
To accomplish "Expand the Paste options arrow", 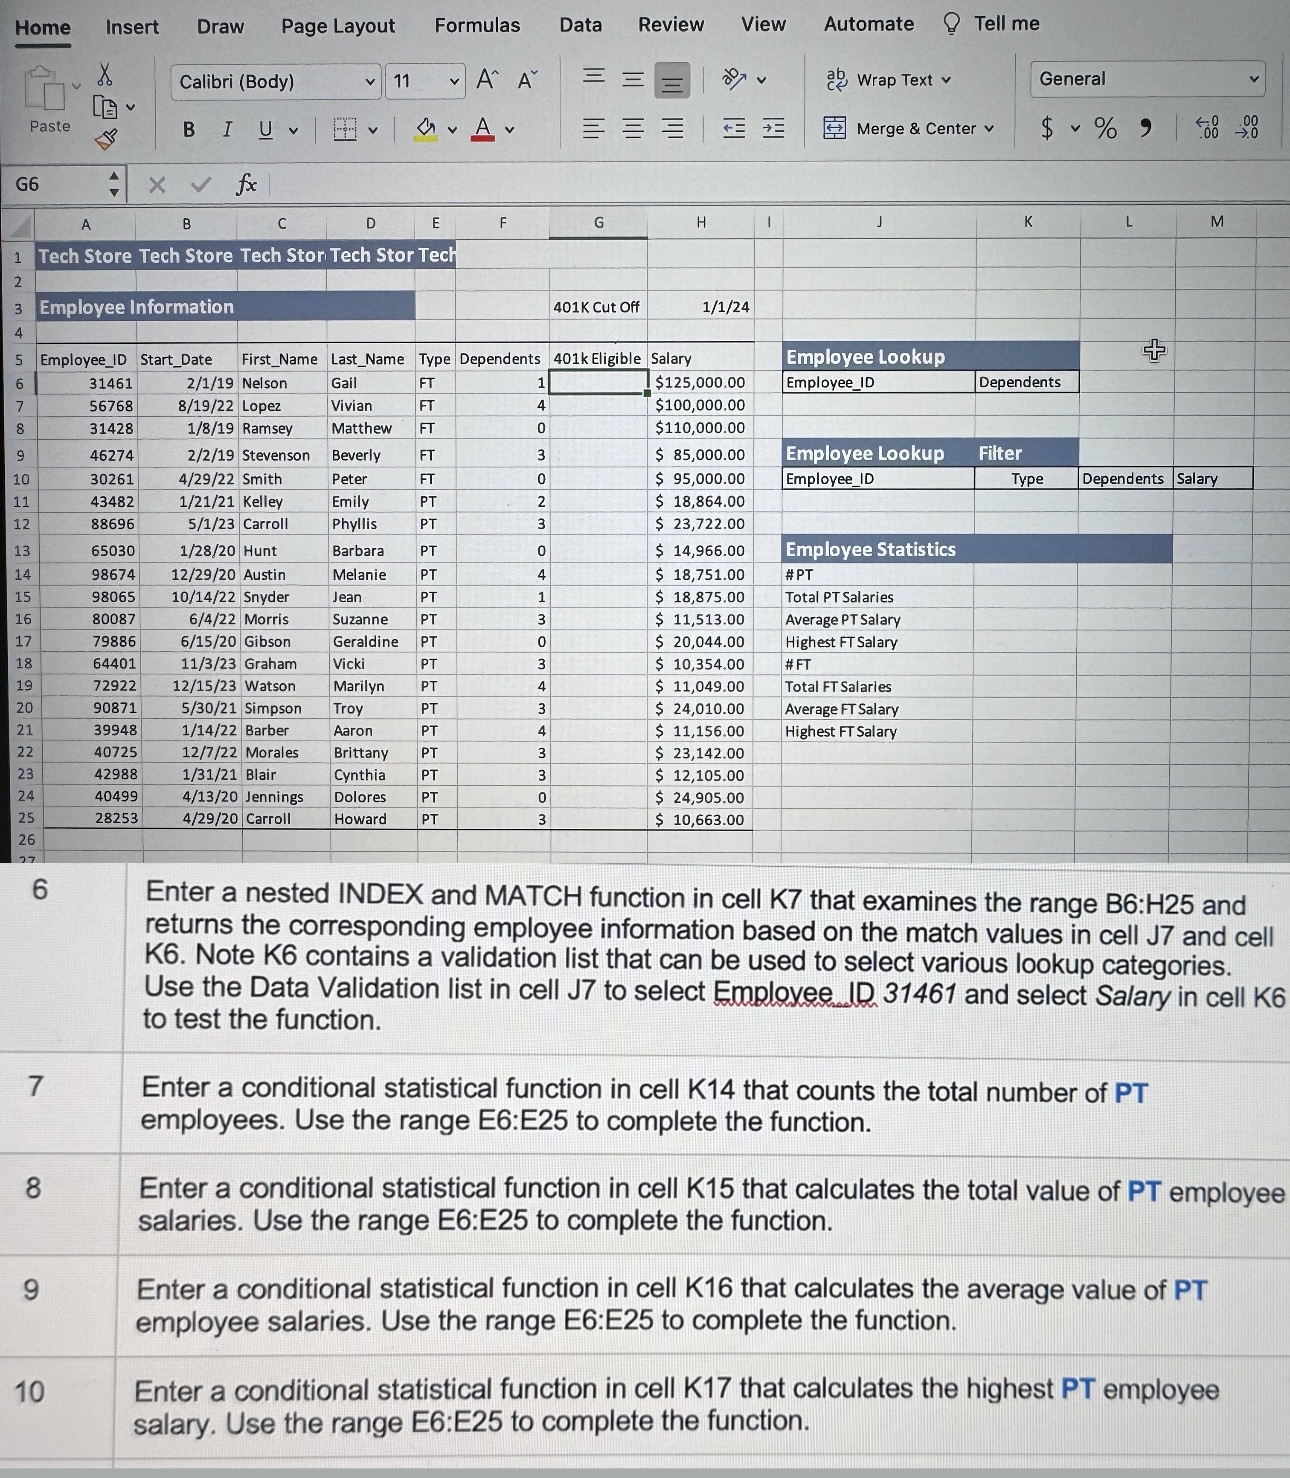I will 76,86.
